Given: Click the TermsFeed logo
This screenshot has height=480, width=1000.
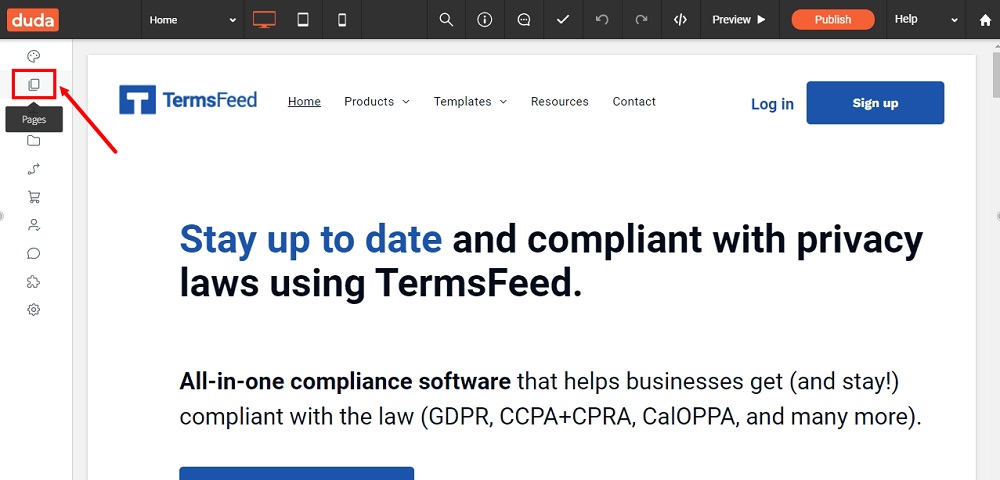Looking at the screenshot, I should (188, 100).
